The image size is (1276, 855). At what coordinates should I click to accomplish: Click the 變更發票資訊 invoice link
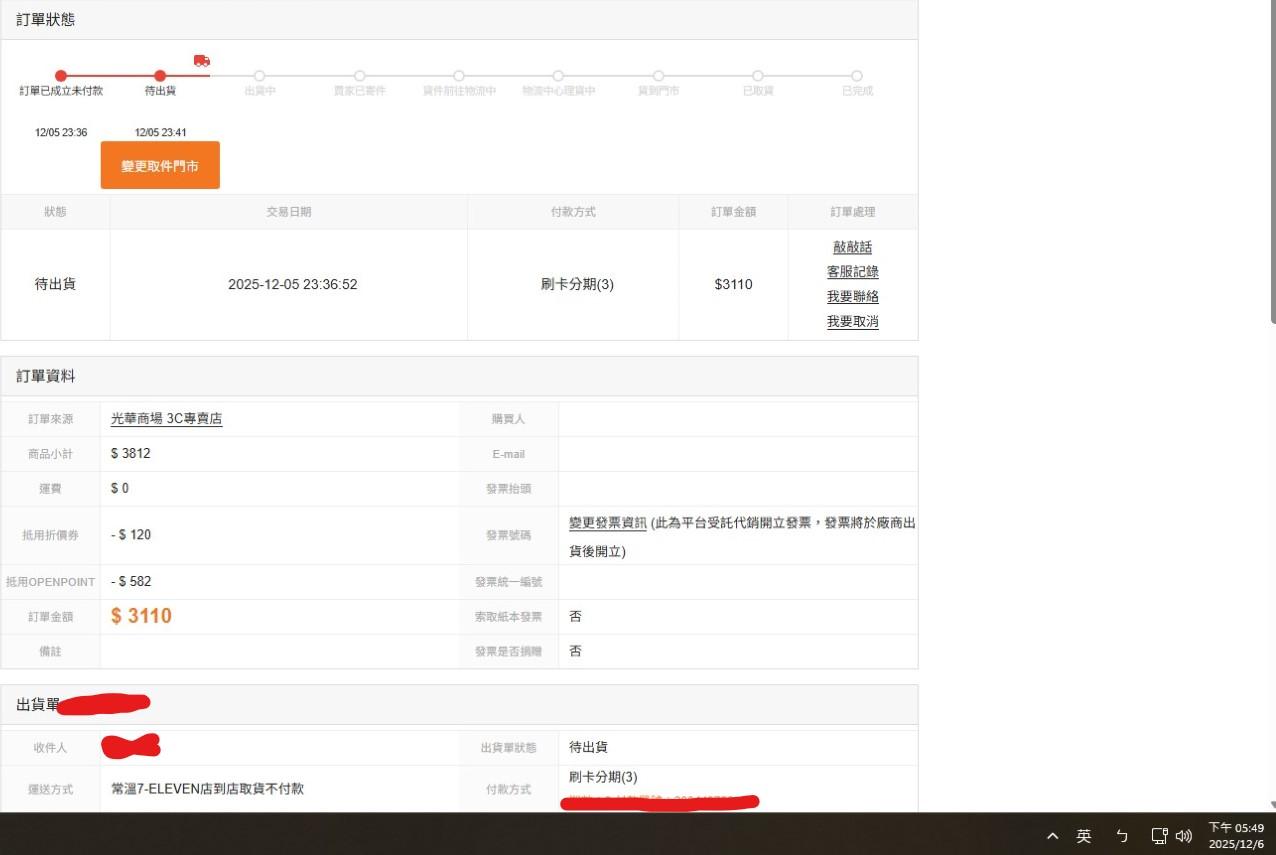[x=608, y=523]
